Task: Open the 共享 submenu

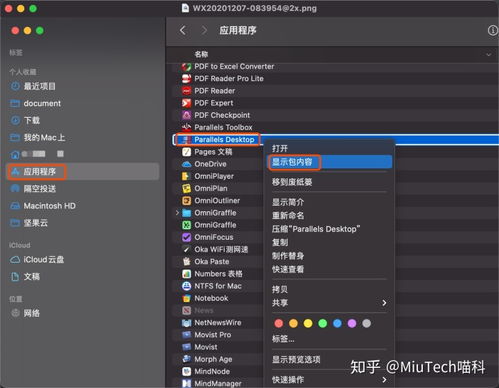Action: pyautogui.click(x=329, y=303)
